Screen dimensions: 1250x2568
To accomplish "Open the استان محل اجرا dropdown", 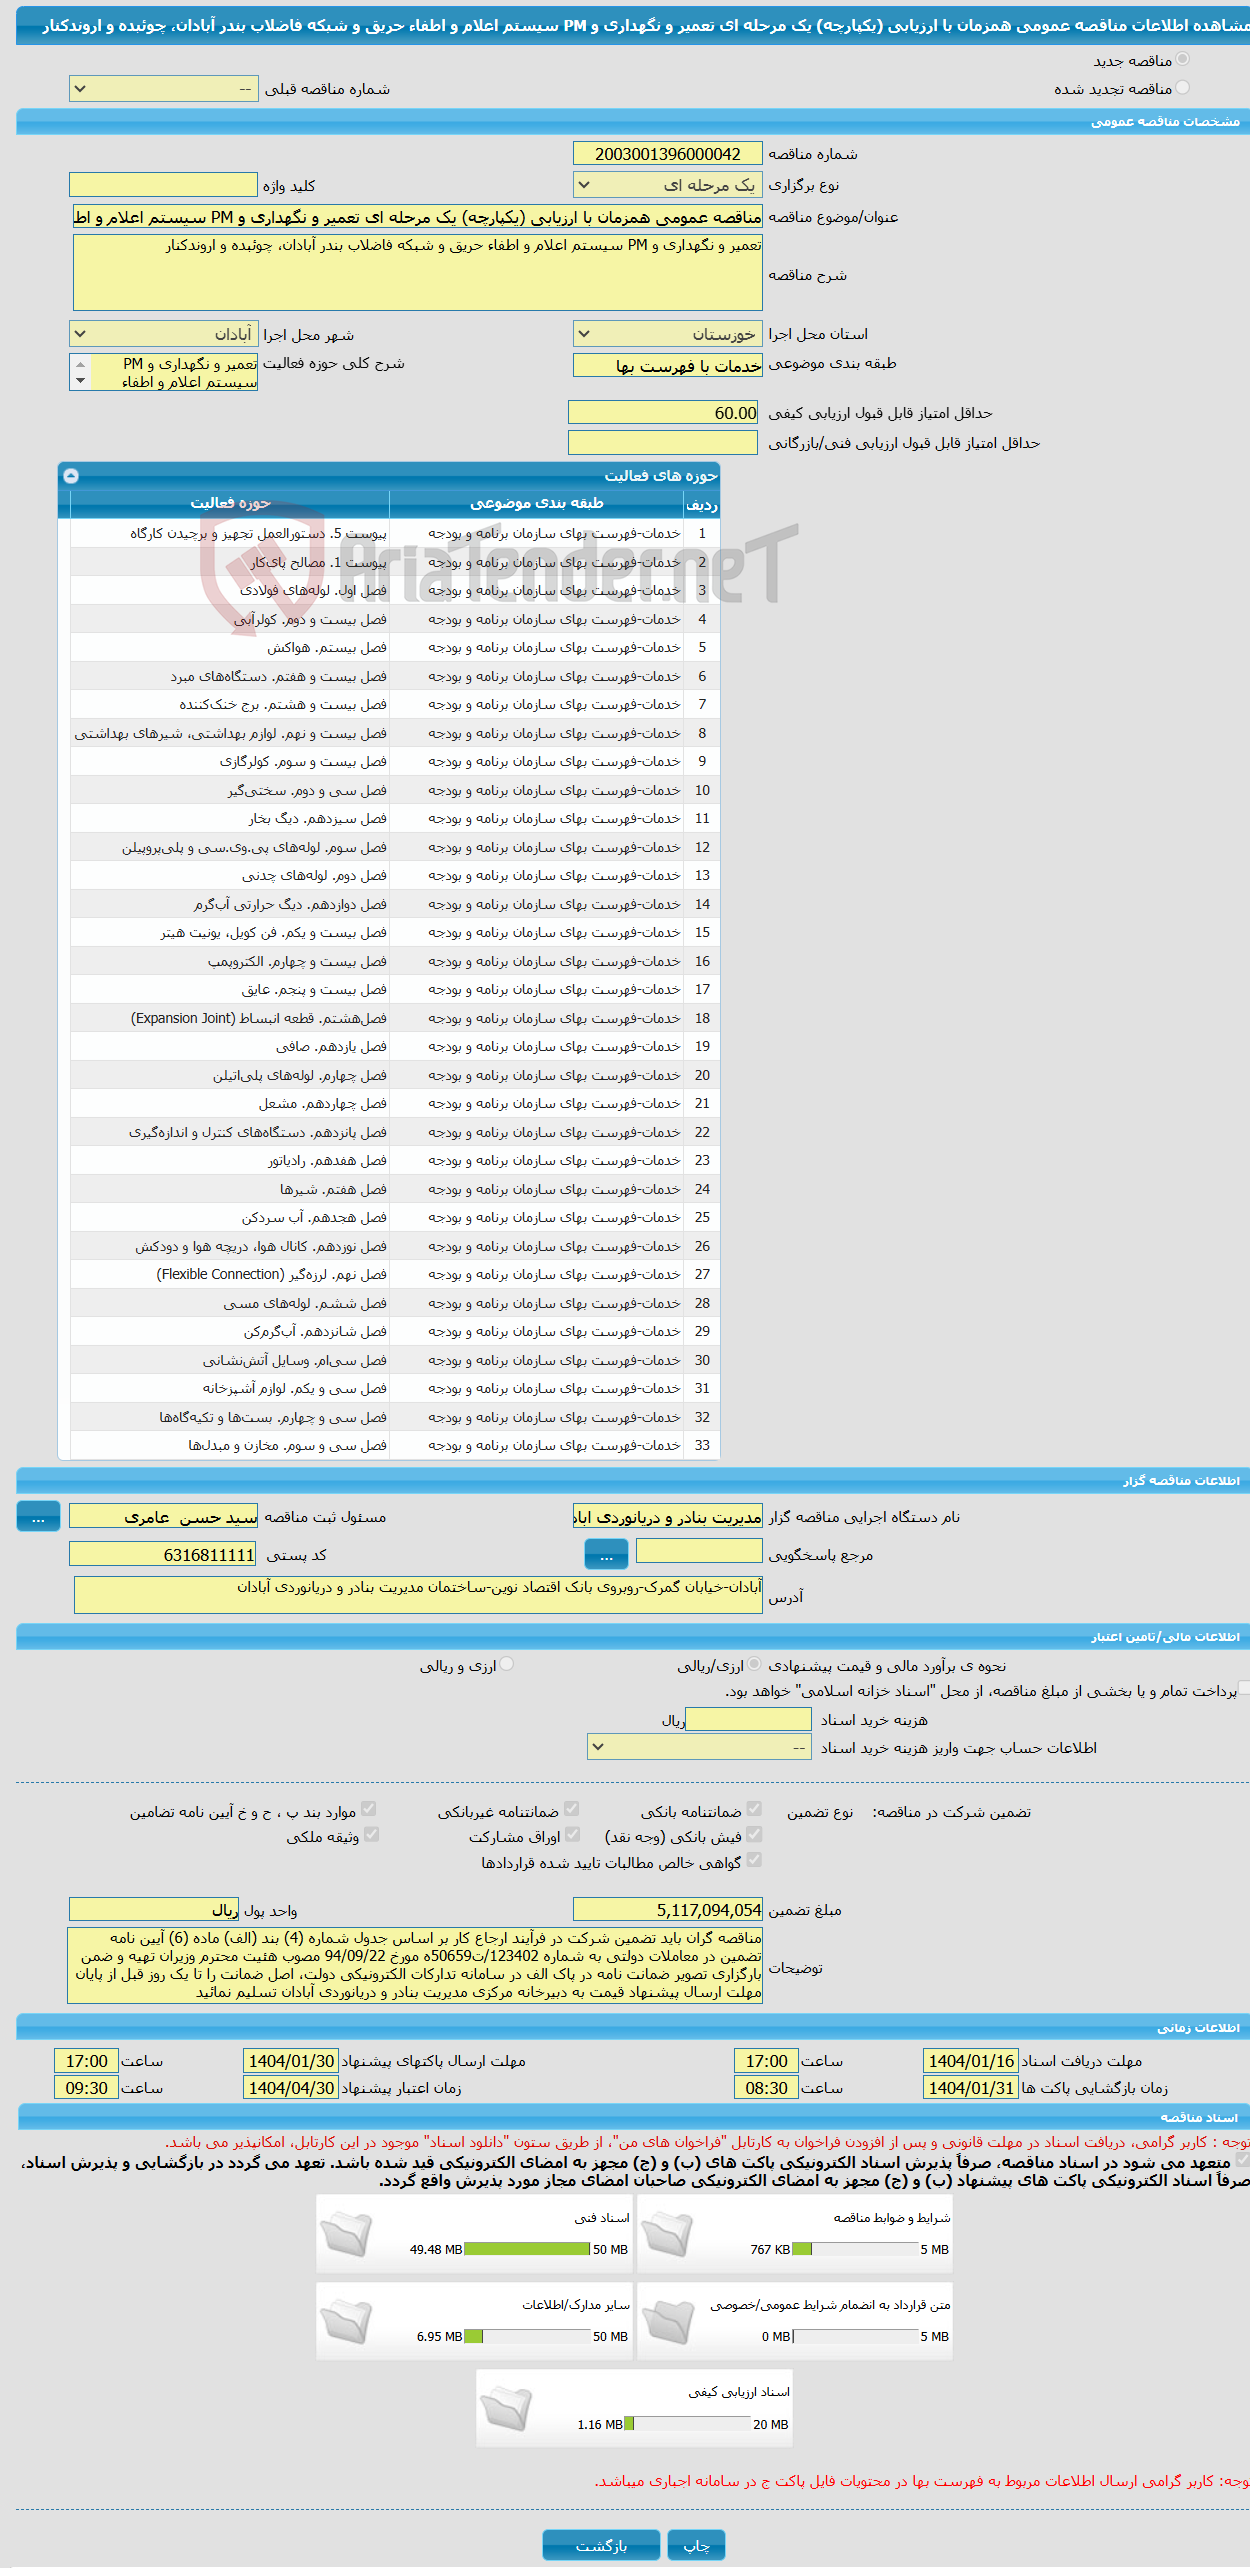I will 668,334.
